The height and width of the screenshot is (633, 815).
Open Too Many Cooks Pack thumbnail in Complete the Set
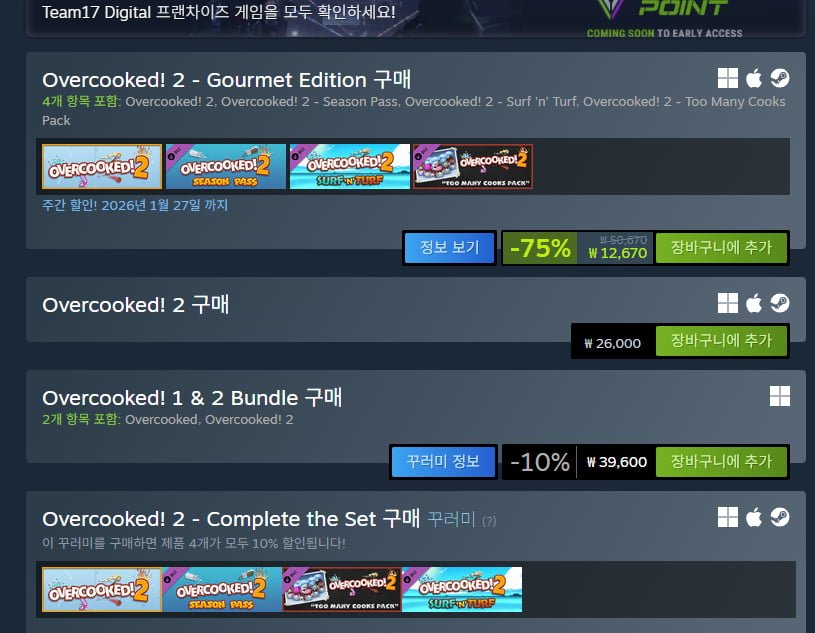(x=341, y=589)
